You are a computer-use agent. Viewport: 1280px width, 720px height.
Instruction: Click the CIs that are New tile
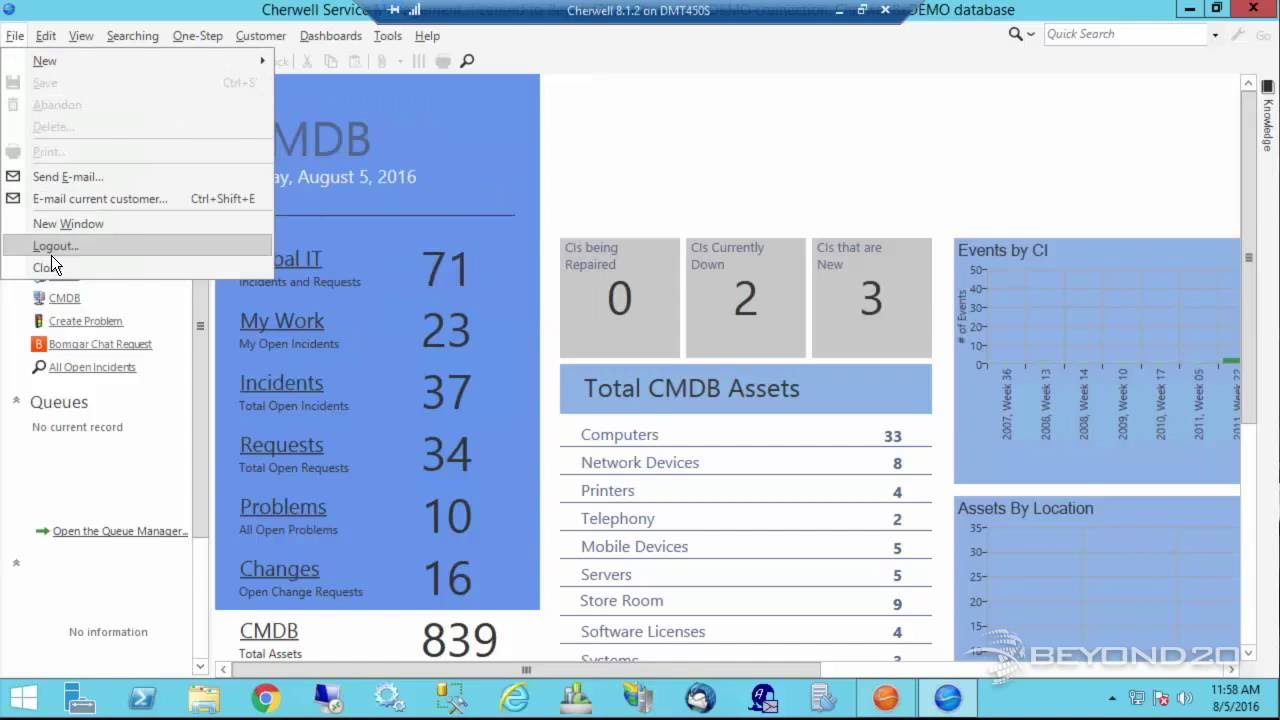[x=871, y=297]
